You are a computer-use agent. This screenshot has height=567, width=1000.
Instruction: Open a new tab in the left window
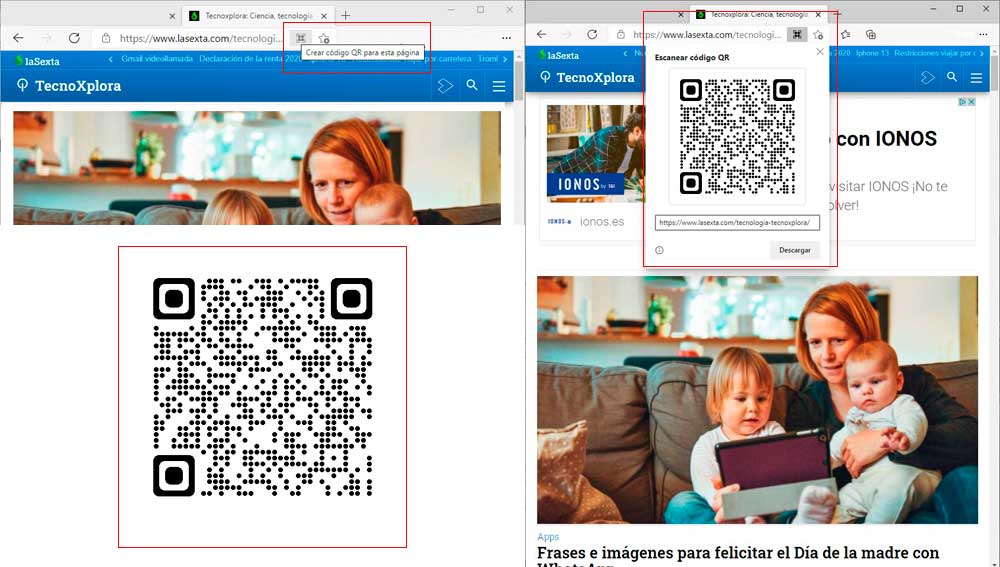[x=345, y=15]
